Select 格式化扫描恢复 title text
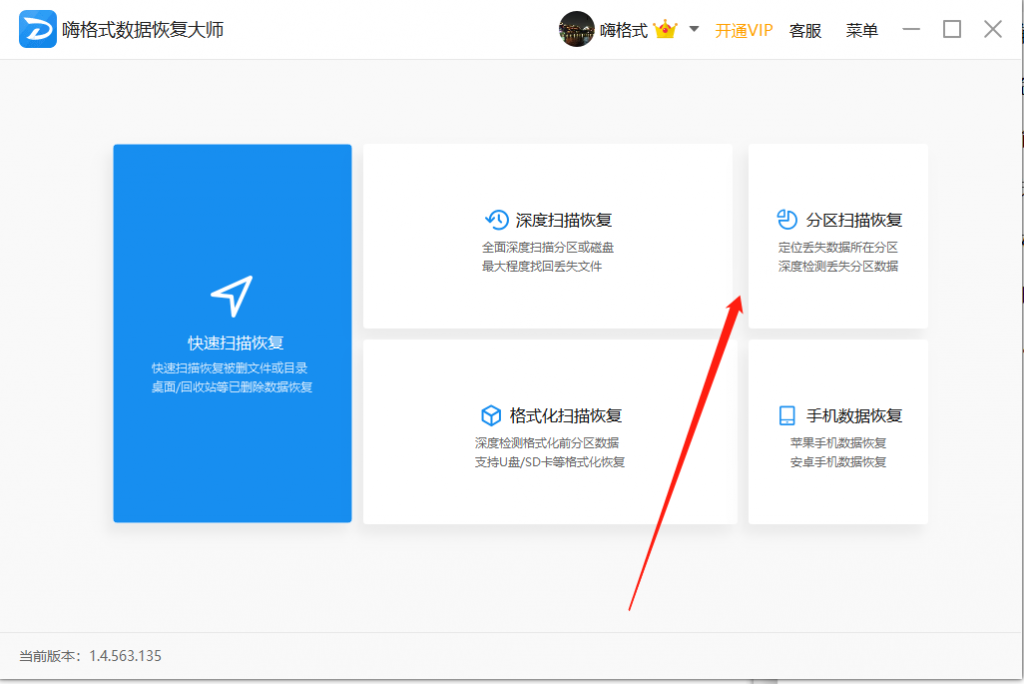1024x684 pixels. [x=566, y=415]
